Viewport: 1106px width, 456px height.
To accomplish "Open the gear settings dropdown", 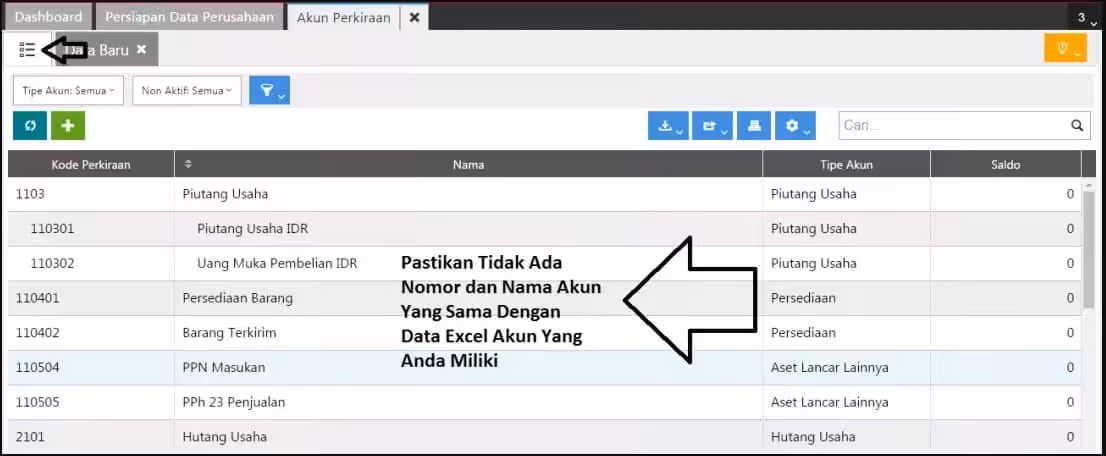I will click(796, 126).
